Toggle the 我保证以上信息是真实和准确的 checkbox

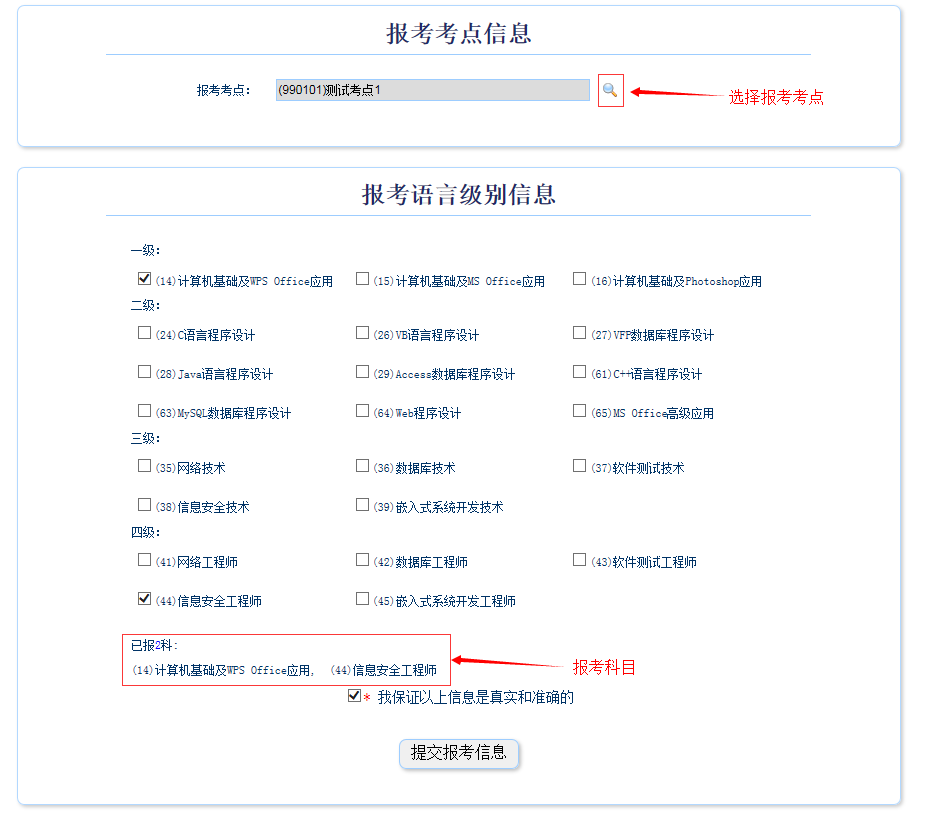[354, 696]
